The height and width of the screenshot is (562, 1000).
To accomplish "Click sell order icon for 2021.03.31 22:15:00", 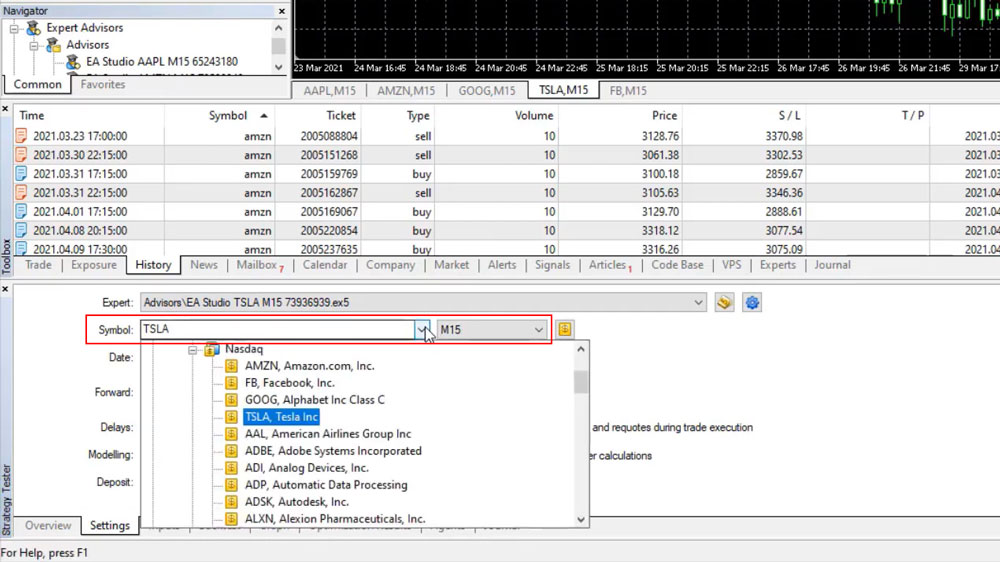I will click(21, 193).
